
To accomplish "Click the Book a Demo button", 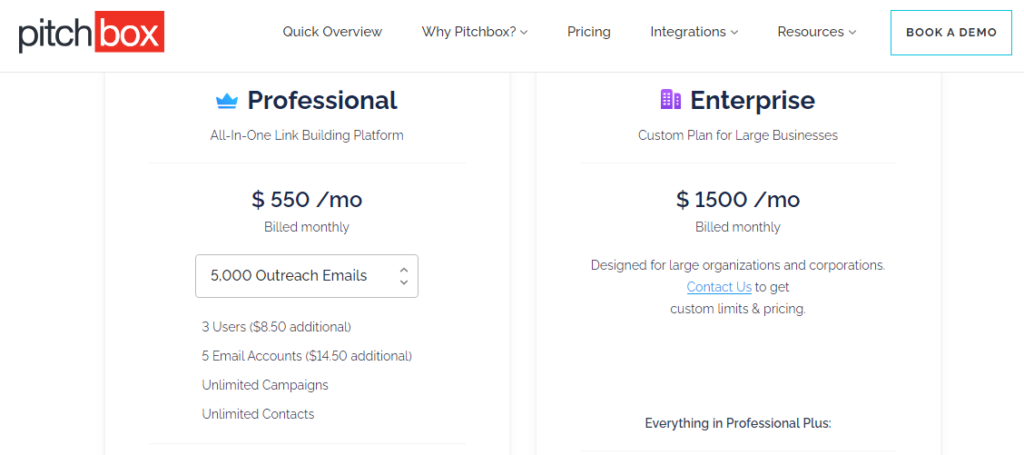I will pos(951,32).
